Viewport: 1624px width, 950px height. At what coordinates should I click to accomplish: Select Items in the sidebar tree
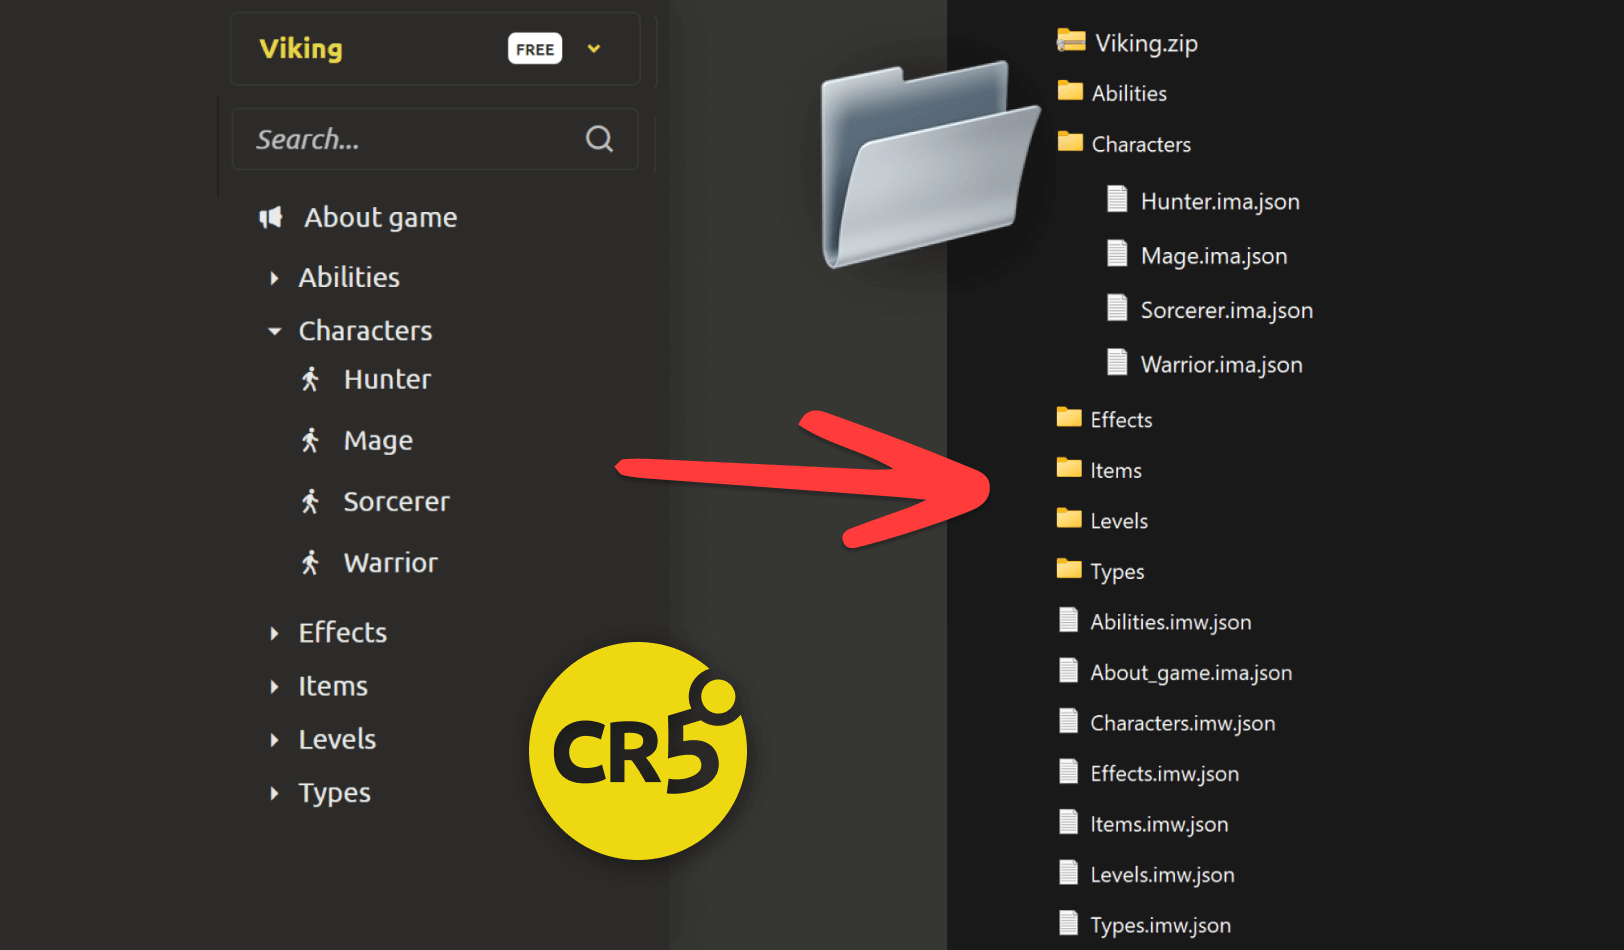coord(333,686)
